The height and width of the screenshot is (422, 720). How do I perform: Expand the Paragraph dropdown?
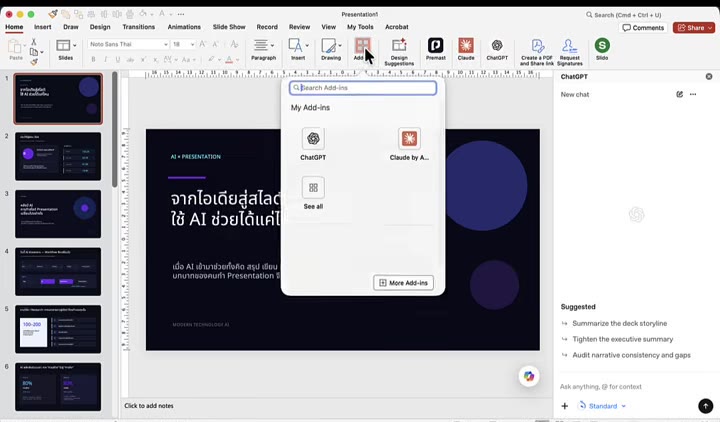272,45
